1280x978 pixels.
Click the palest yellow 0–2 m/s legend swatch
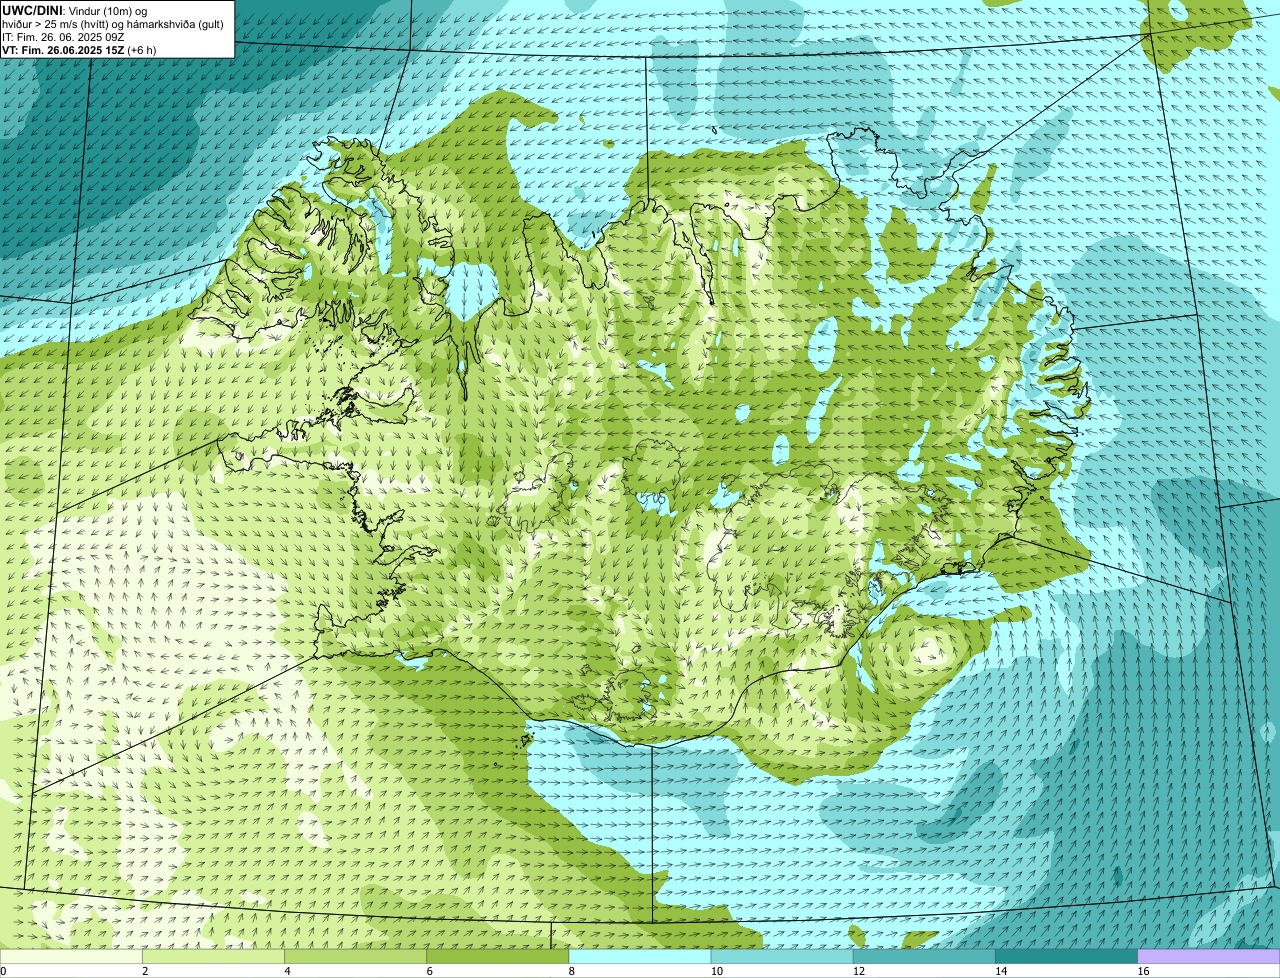(71, 956)
